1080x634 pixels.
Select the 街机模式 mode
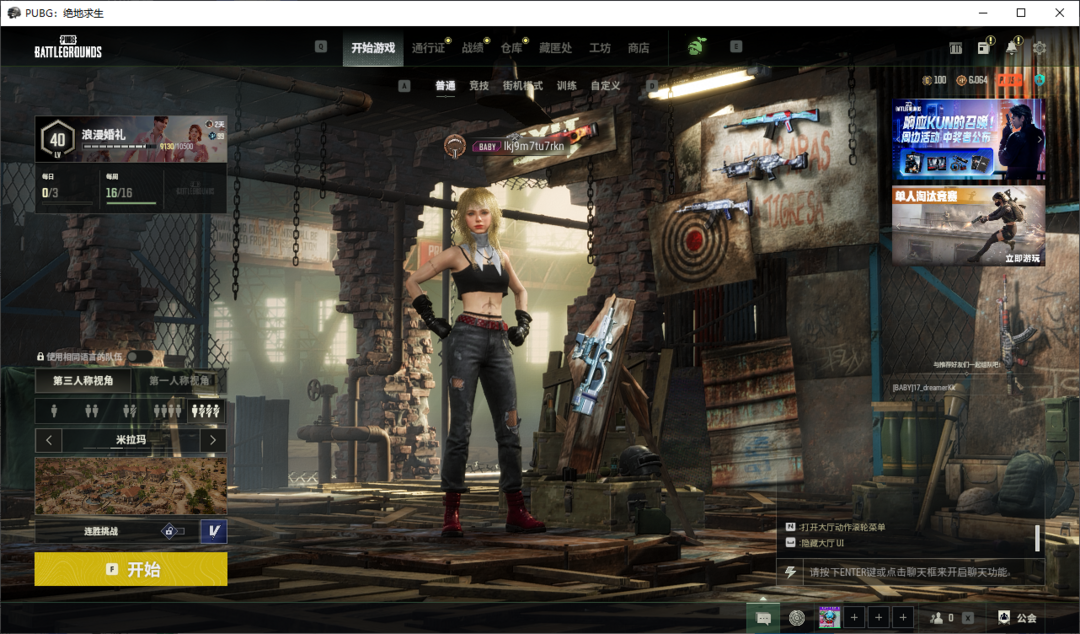pos(523,85)
